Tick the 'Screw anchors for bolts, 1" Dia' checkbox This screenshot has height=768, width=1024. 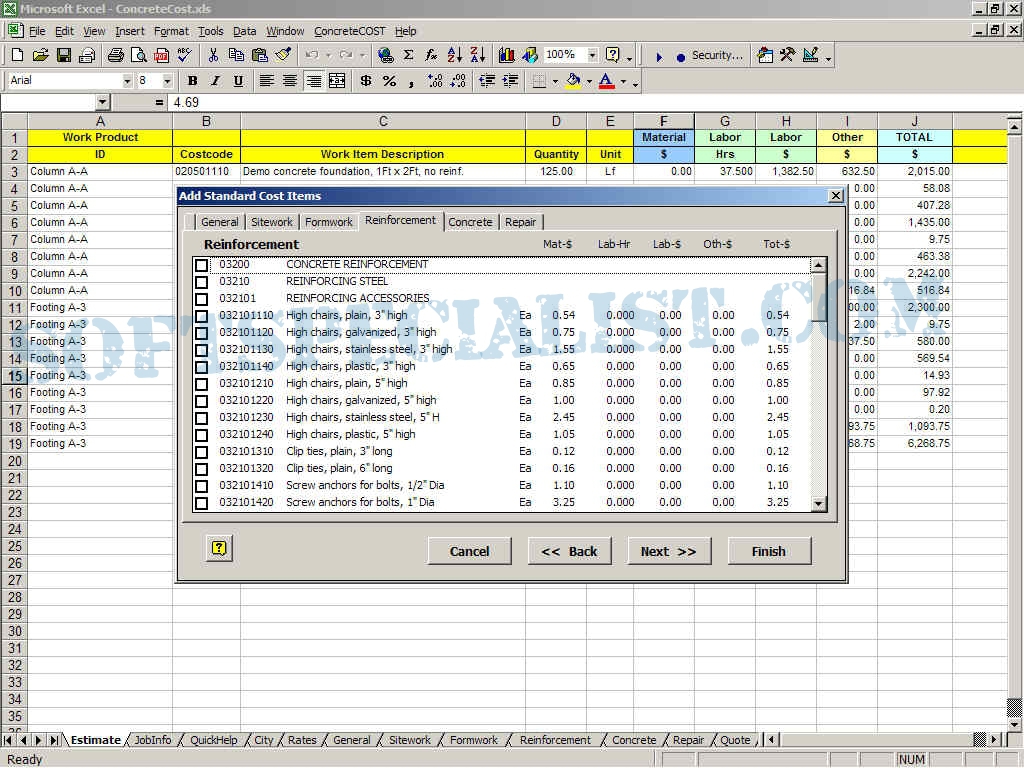(201, 503)
